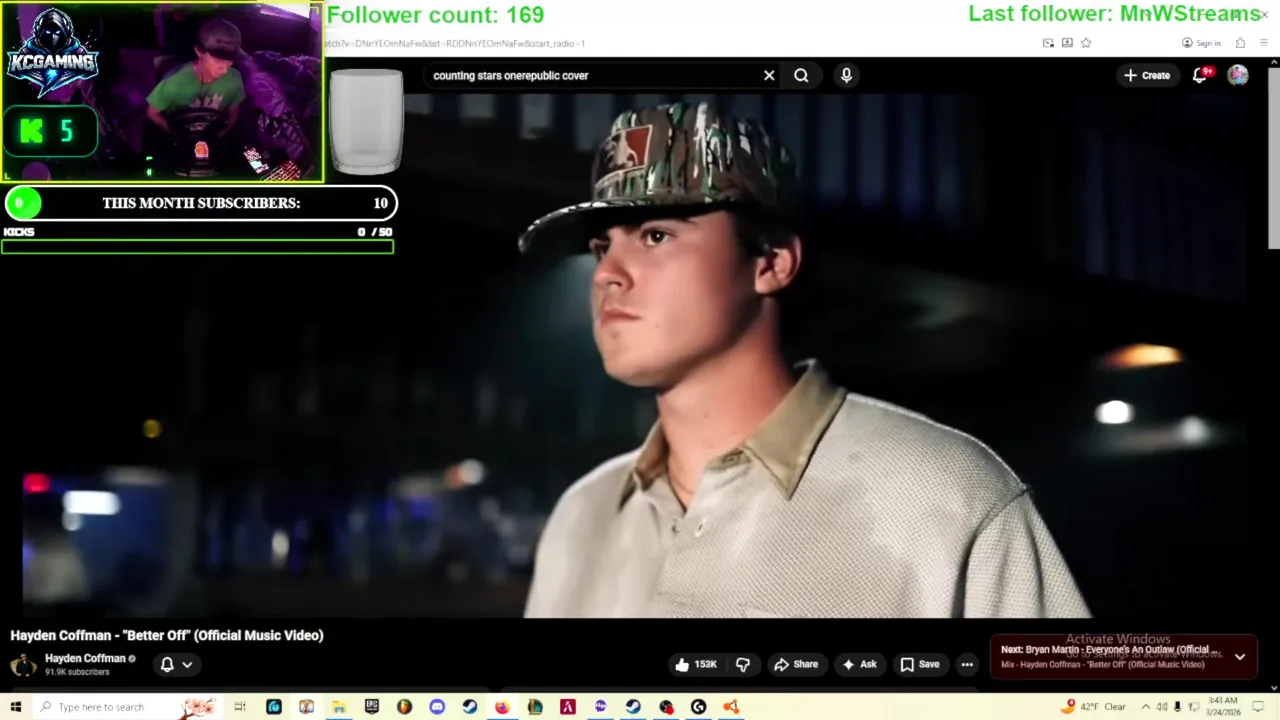Click the Kicks 0 / 50 progress bar
Viewport: 1280px width, 720px height.
point(198,246)
